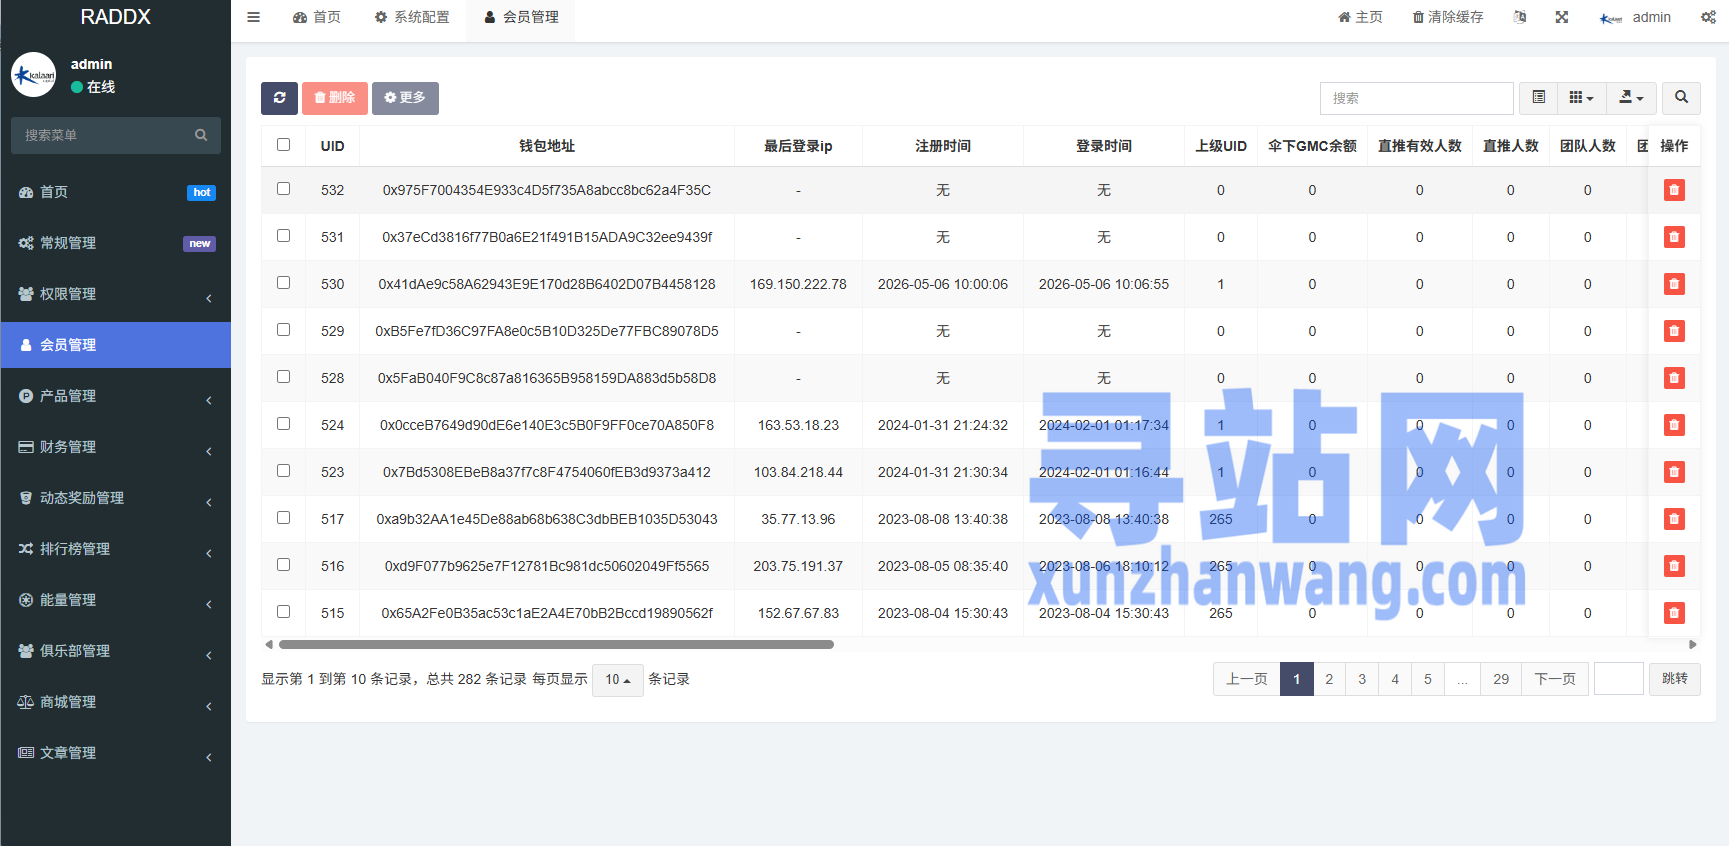1729x846 pixels.
Task: Click the 清除缓存 trash icon link
Action: click(1448, 17)
